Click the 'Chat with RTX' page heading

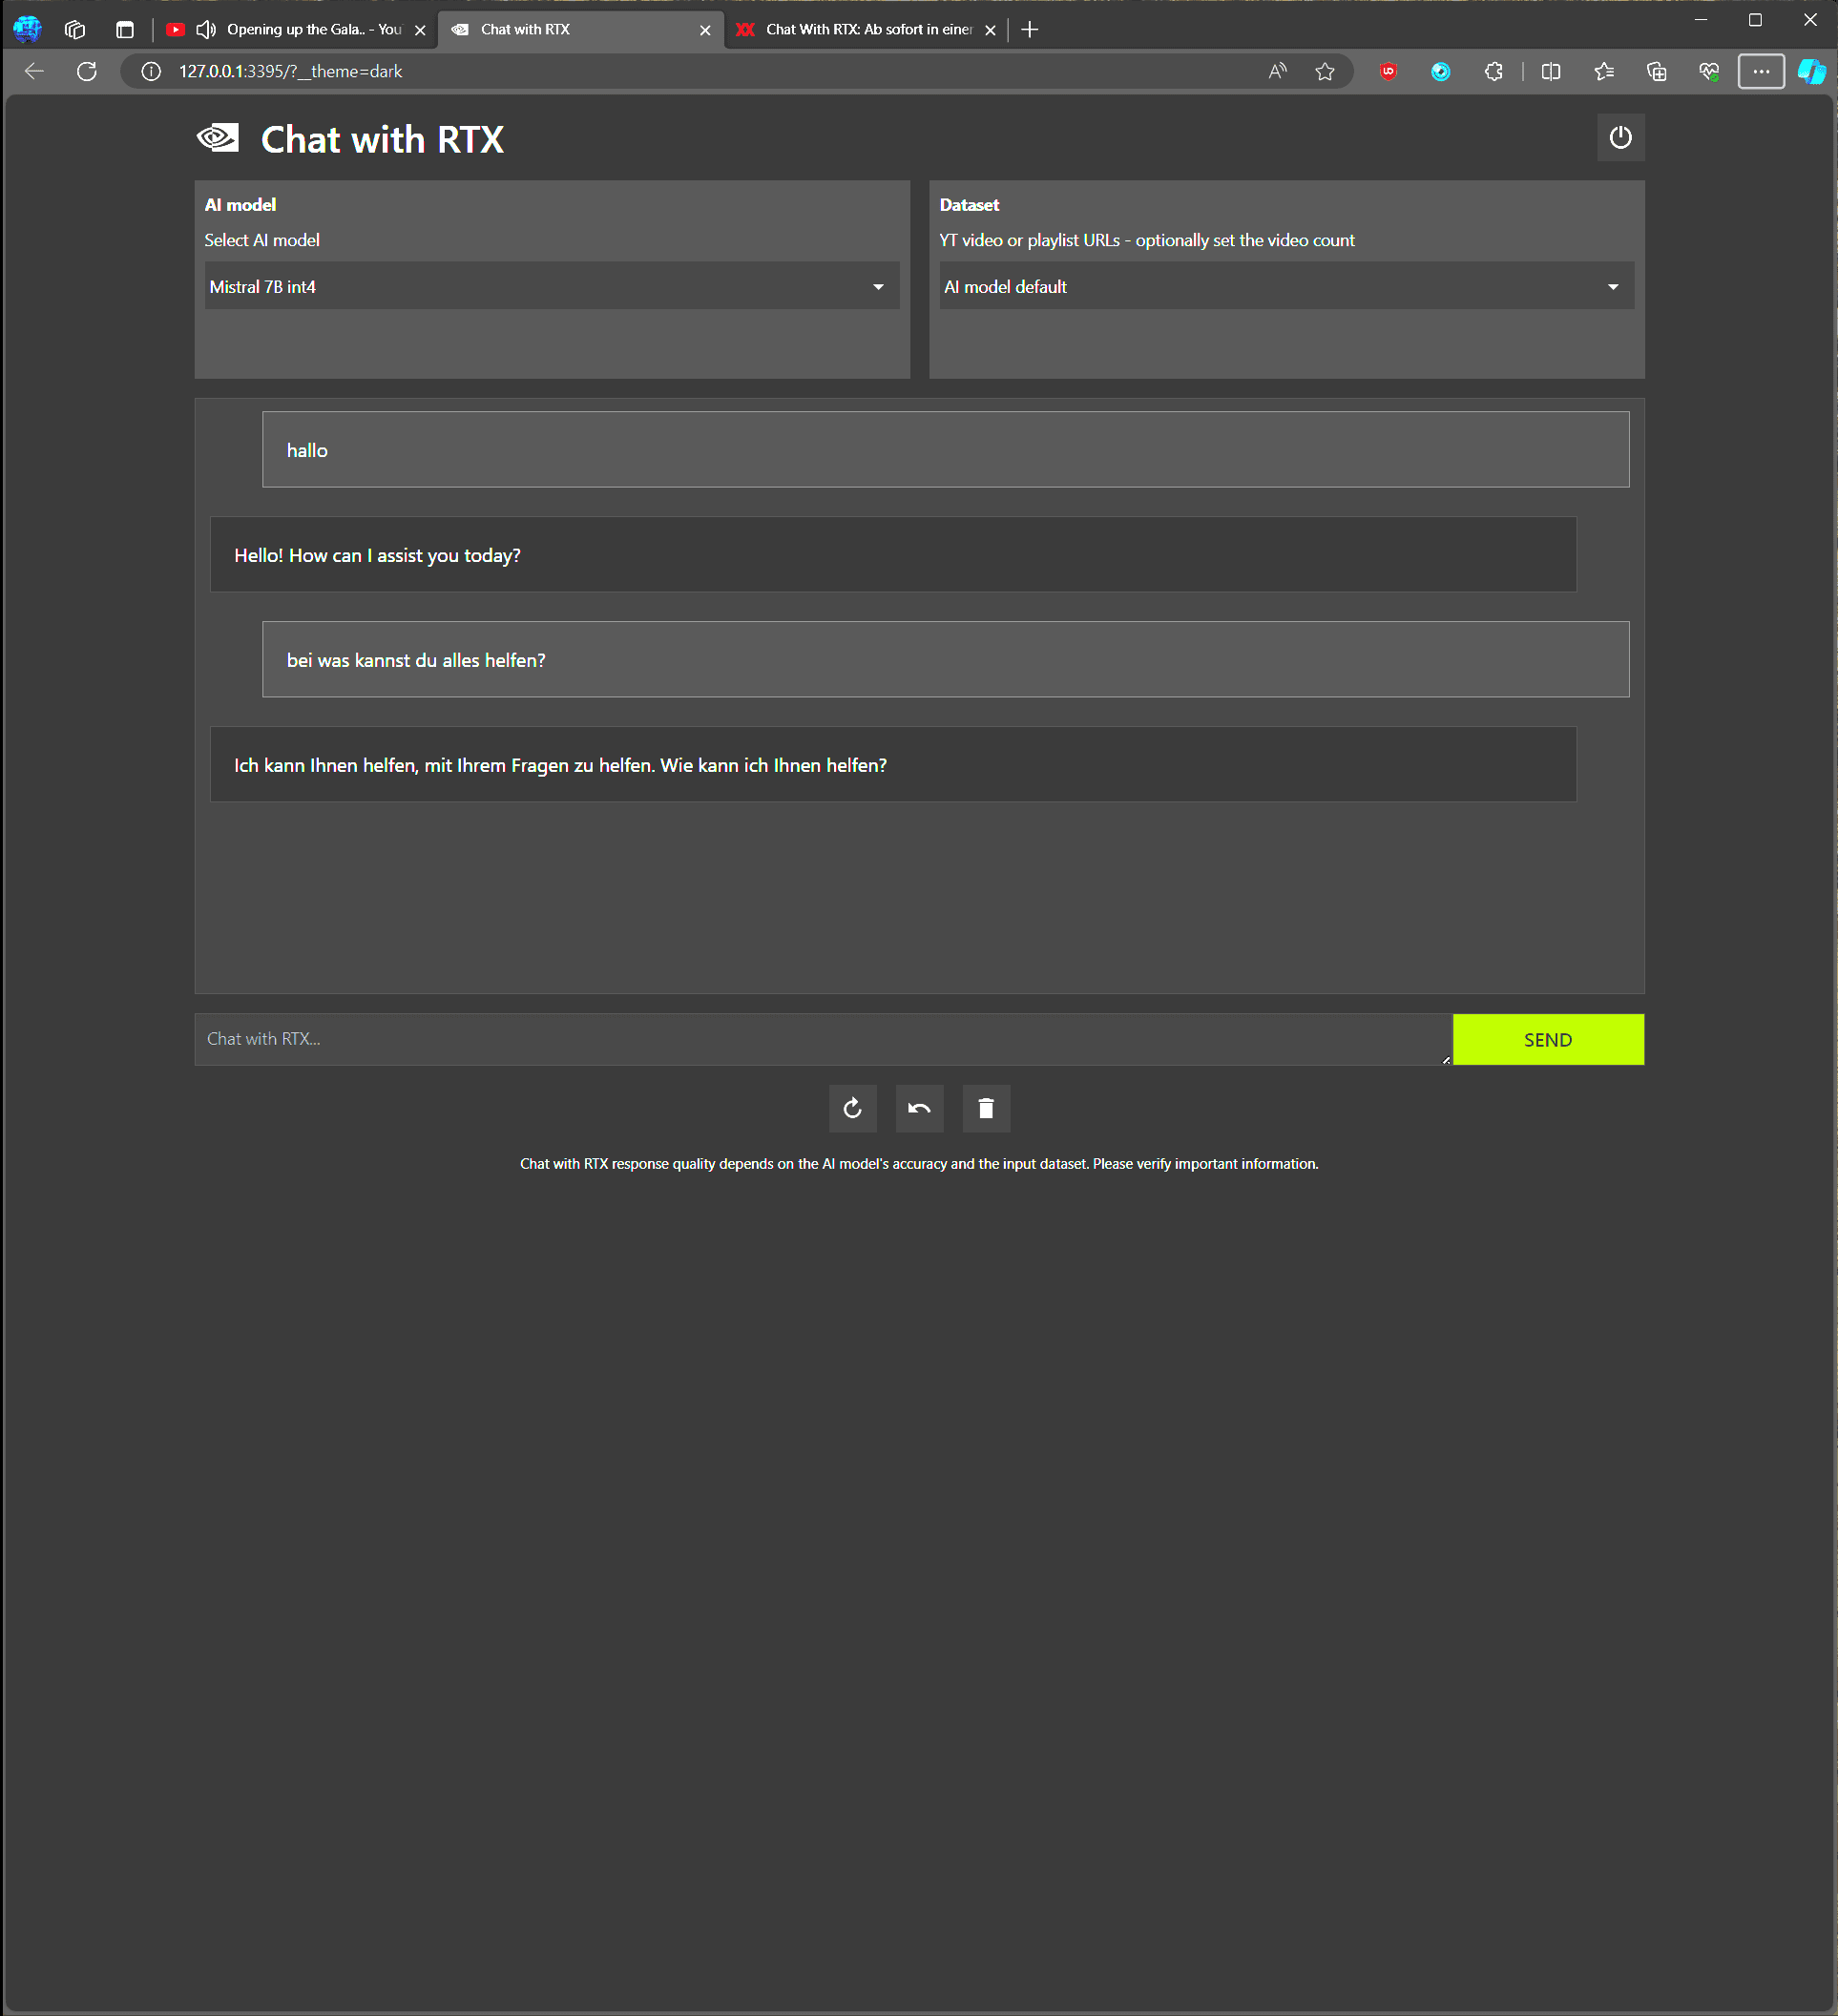(382, 139)
